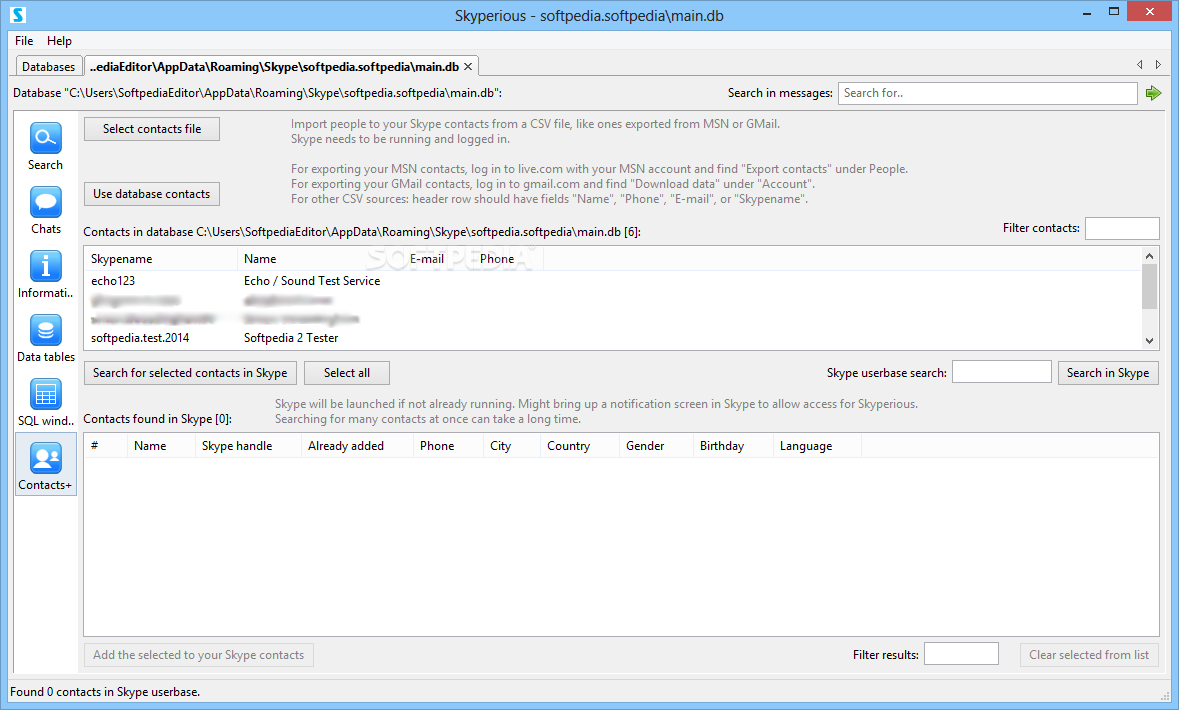
Task: Click Use database contacts button
Action: [x=152, y=194]
